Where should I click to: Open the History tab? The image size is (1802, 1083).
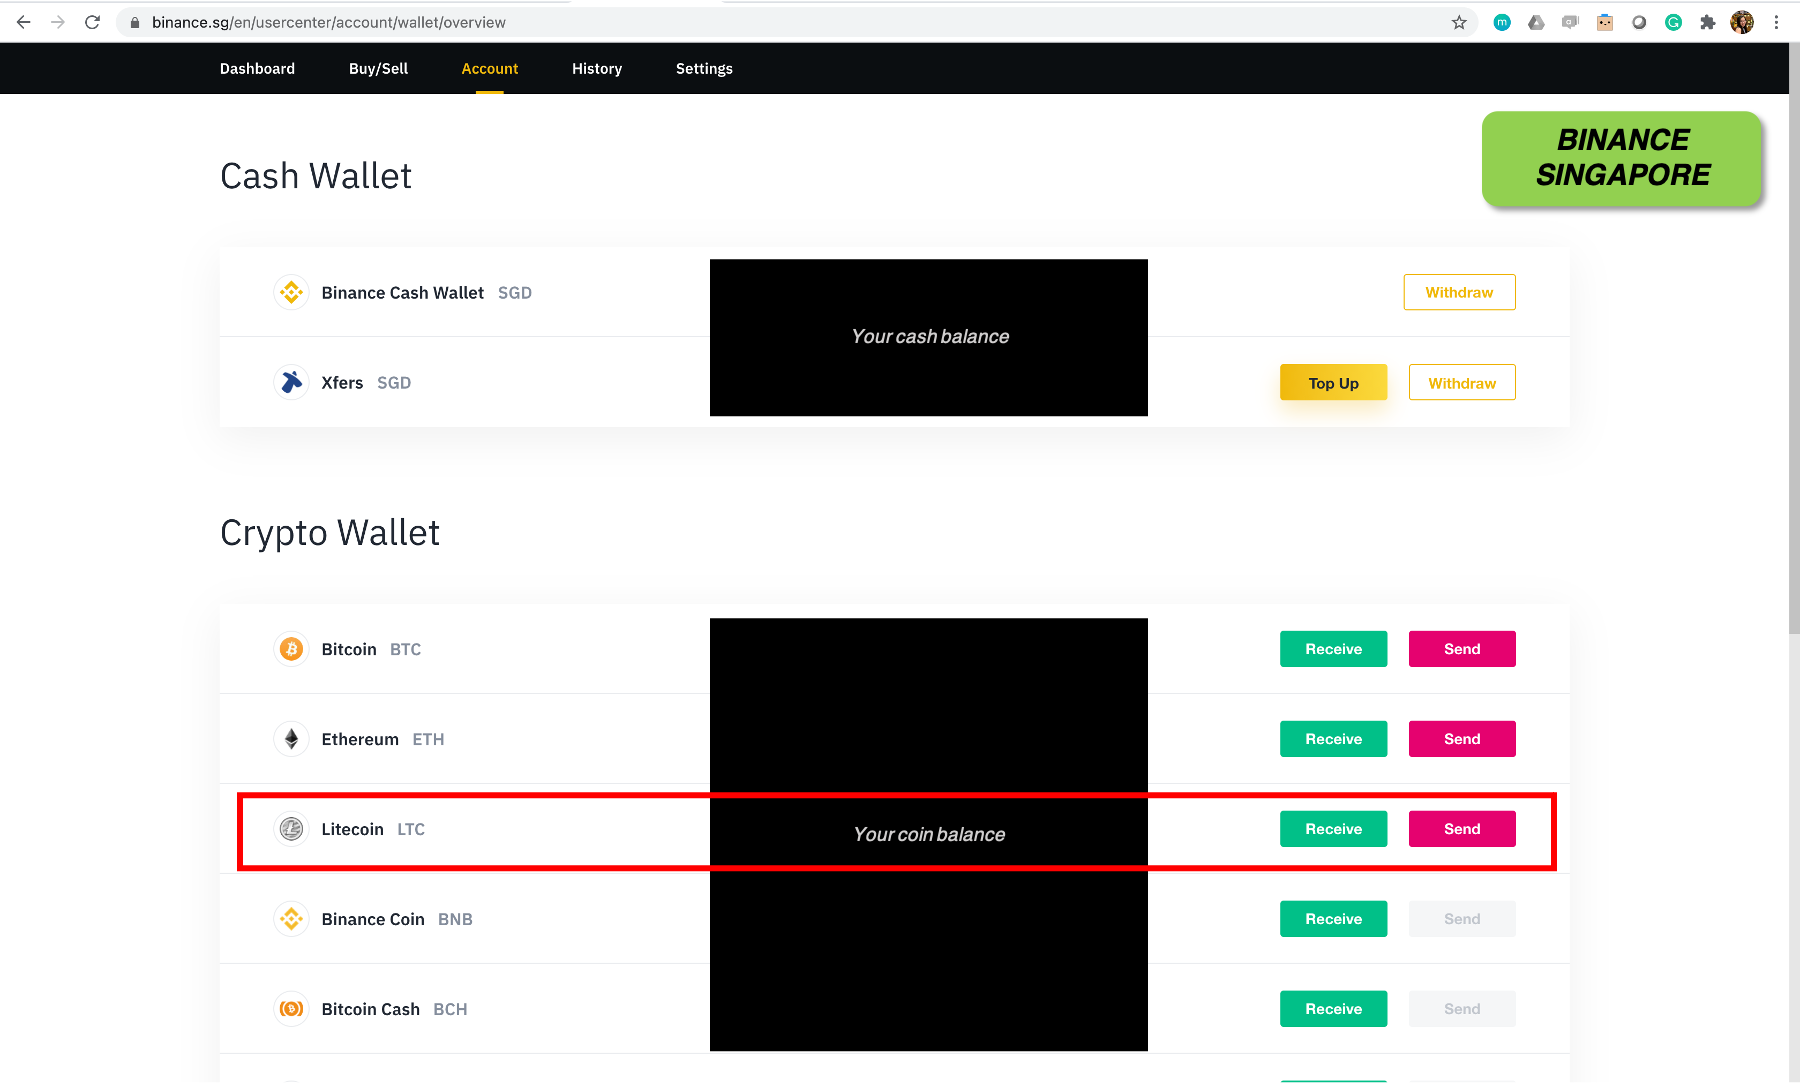point(597,69)
